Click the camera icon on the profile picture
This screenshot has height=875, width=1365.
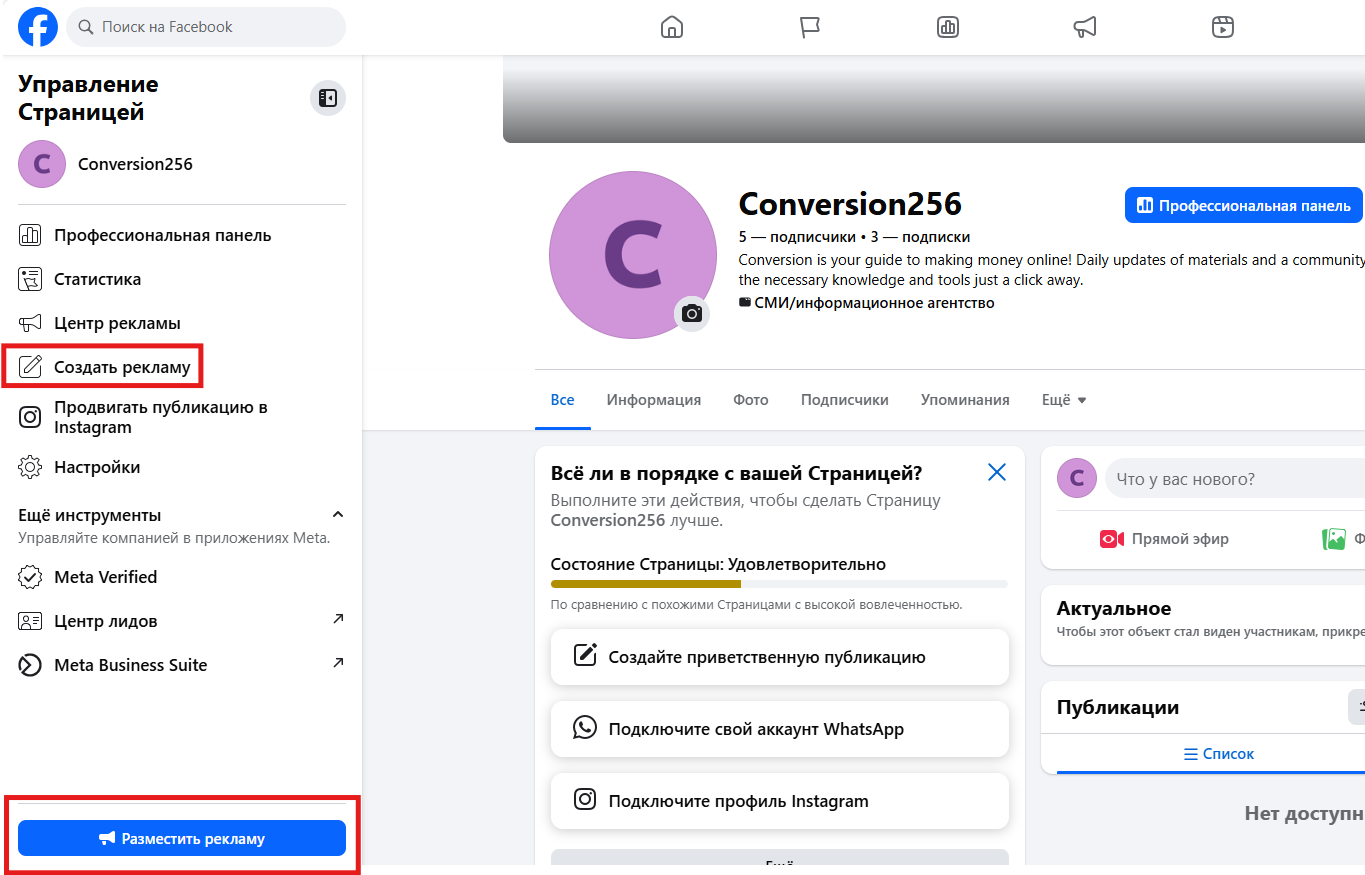coord(692,313)
